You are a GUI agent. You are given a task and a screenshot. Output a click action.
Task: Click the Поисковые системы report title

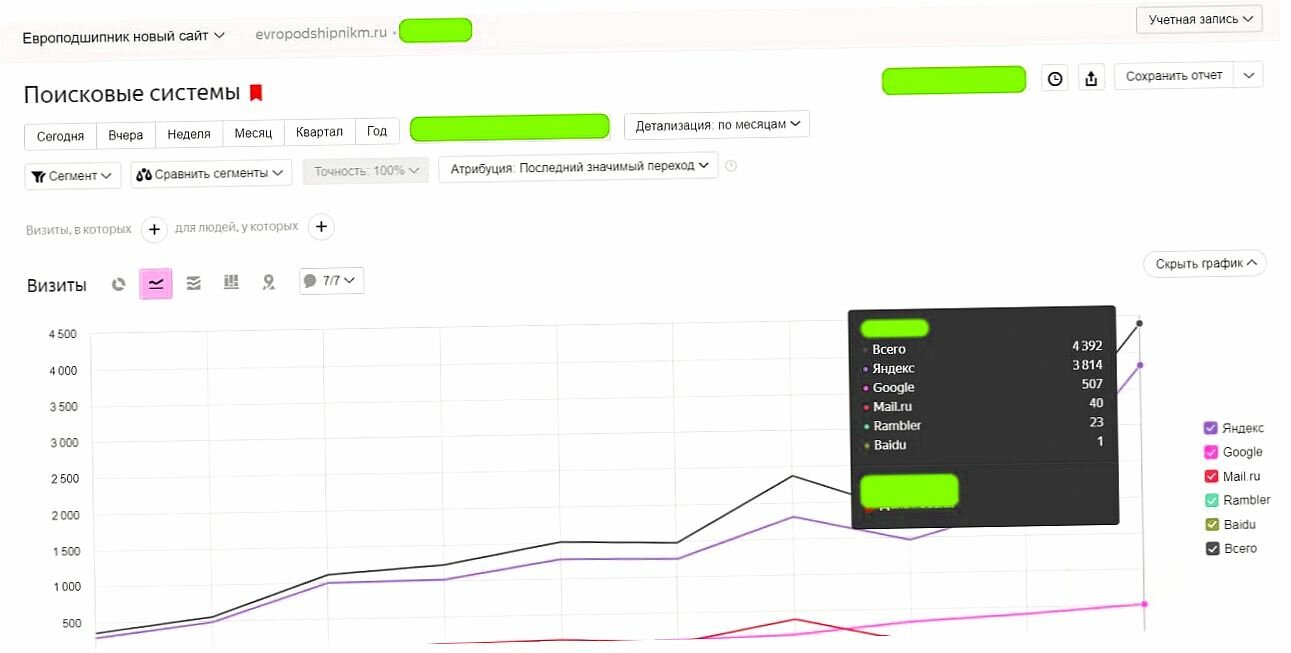pyautogui.click(x=132, y=94)
